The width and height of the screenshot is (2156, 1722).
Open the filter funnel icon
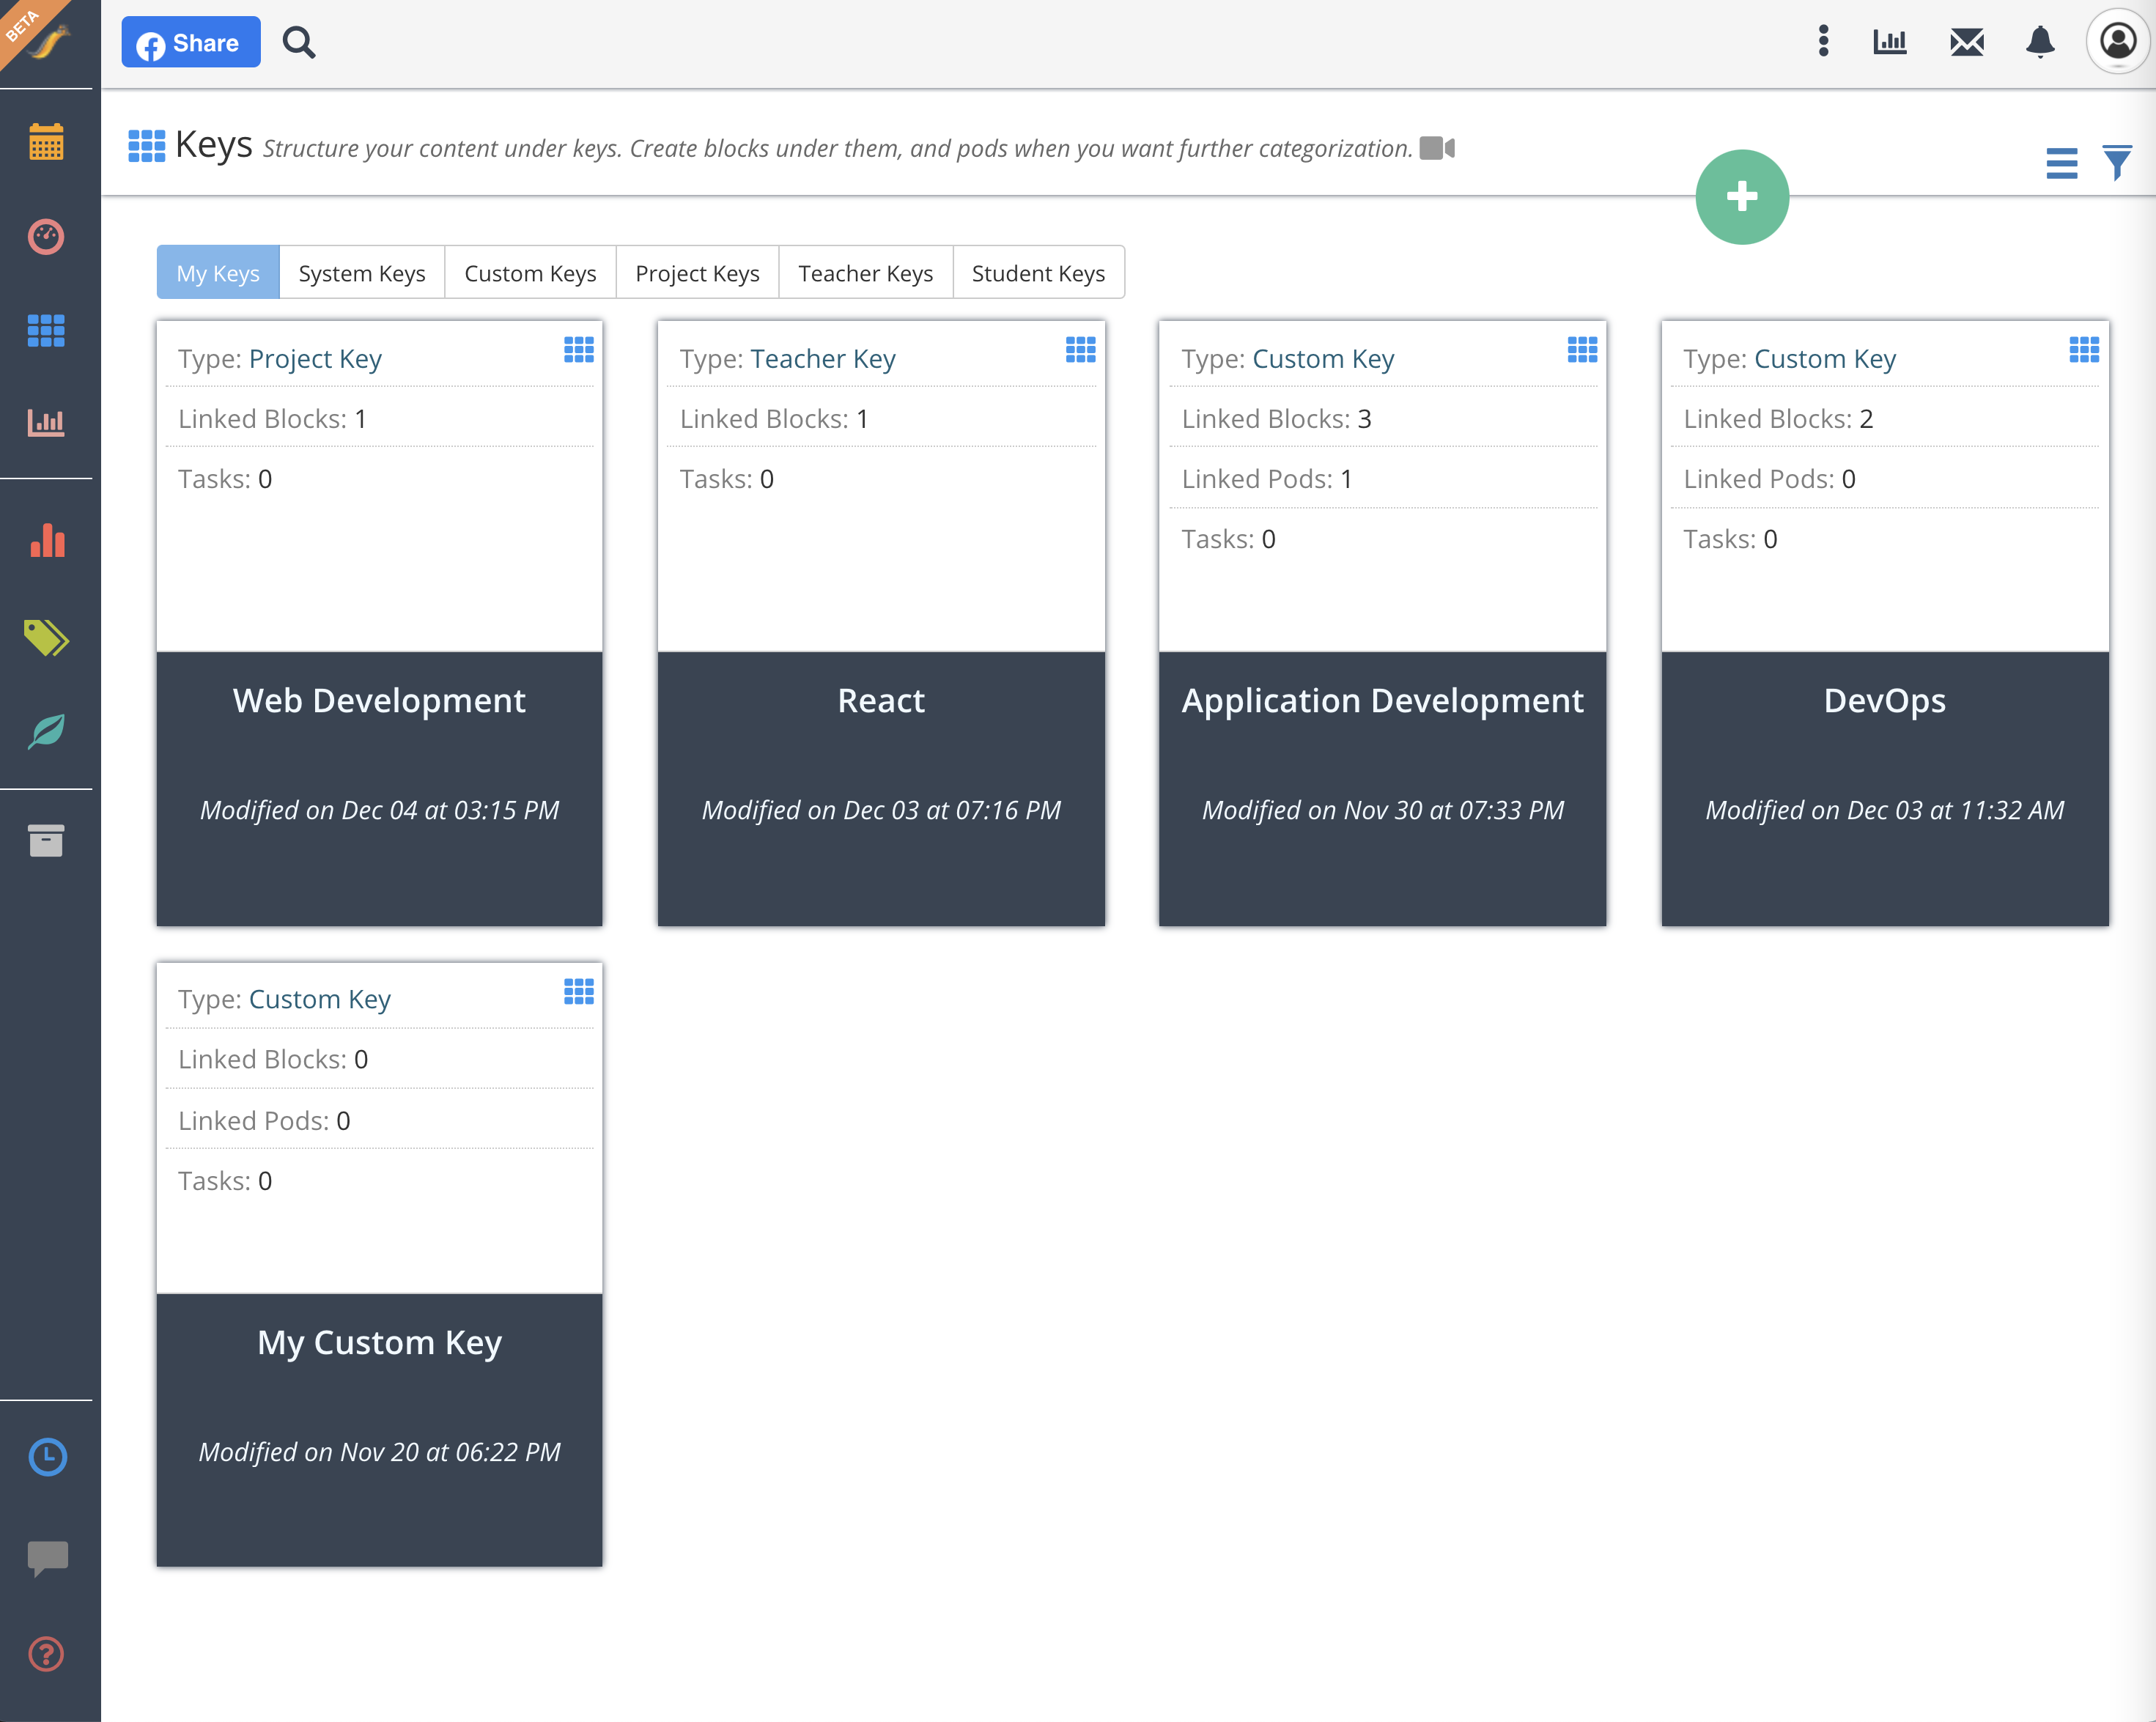(2116, 162)
